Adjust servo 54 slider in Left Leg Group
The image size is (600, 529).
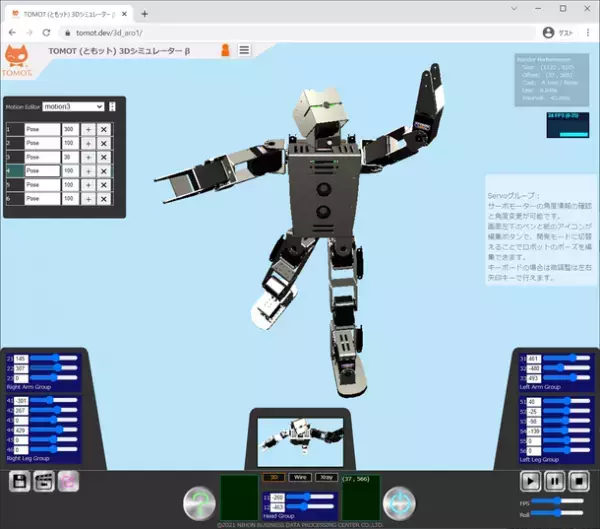coord(567,431)
